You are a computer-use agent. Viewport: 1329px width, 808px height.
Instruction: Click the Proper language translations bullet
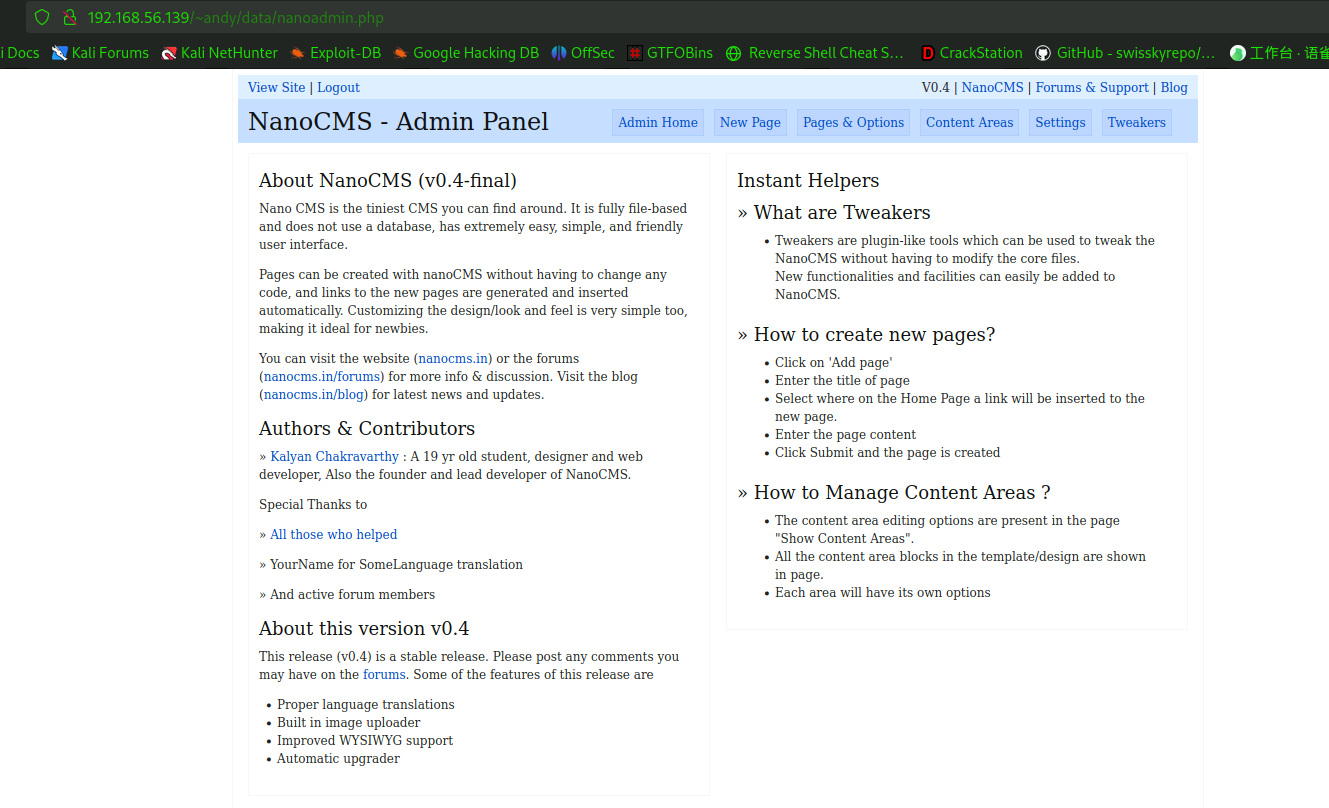point(366,704)
